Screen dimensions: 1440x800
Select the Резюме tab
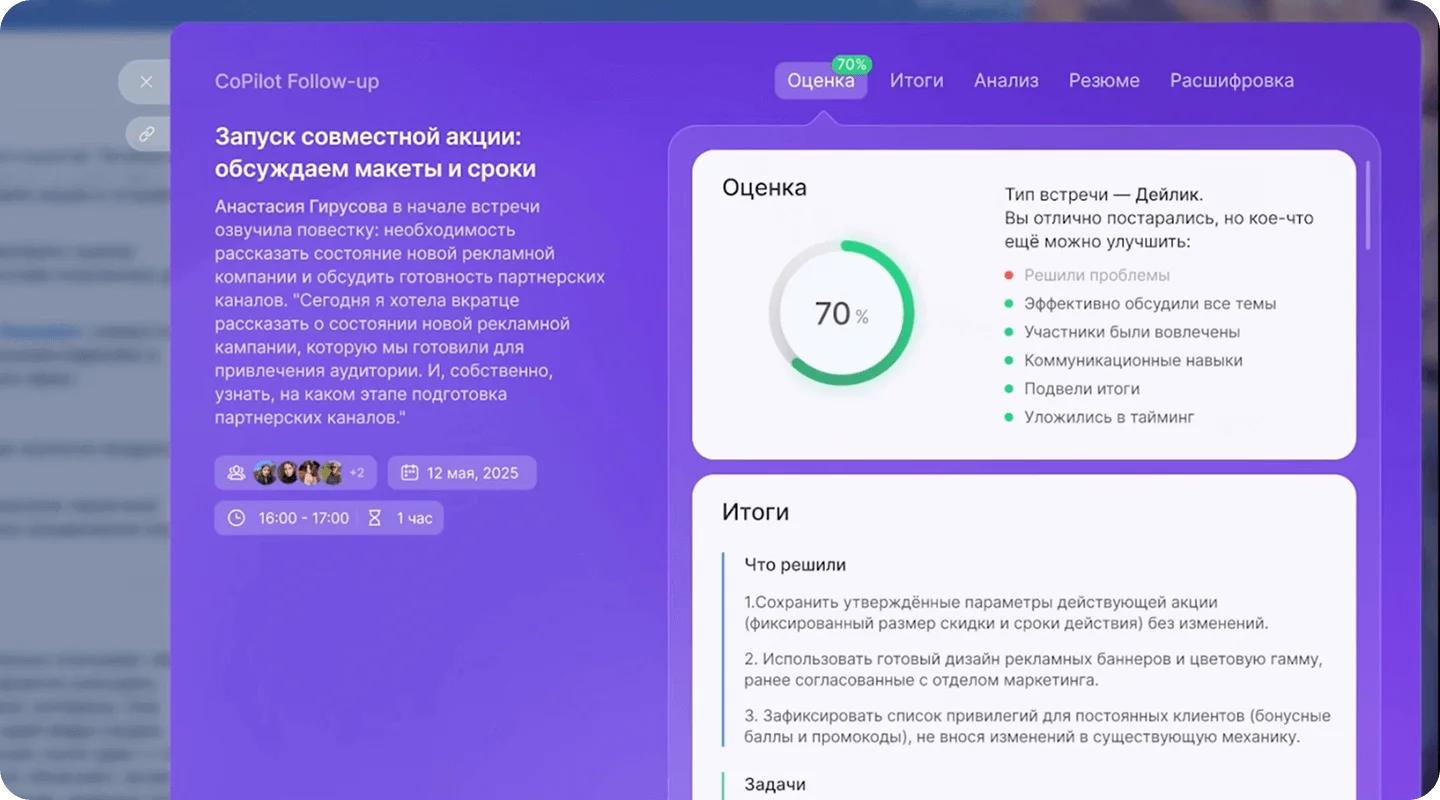coord(1104,81)
